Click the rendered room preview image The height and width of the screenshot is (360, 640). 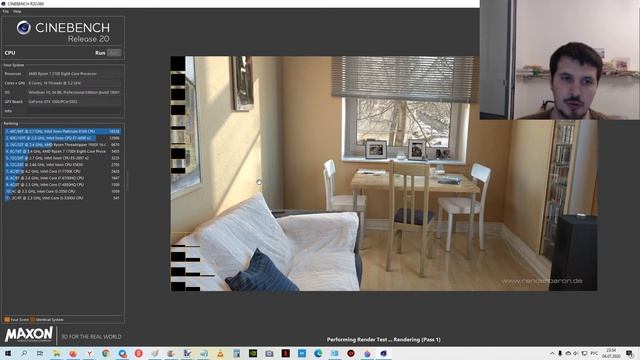click(x=384, y=173)
